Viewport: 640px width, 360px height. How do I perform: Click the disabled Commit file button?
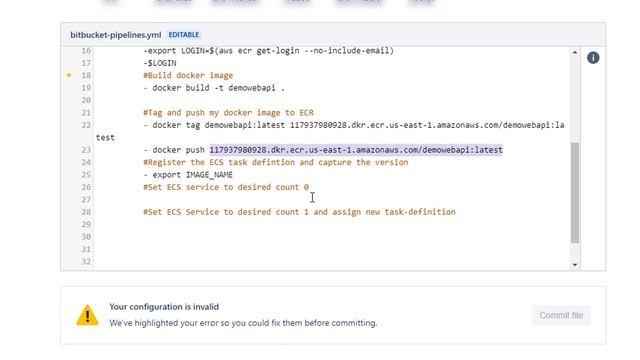pyautogui.click(x=561, y=315)
